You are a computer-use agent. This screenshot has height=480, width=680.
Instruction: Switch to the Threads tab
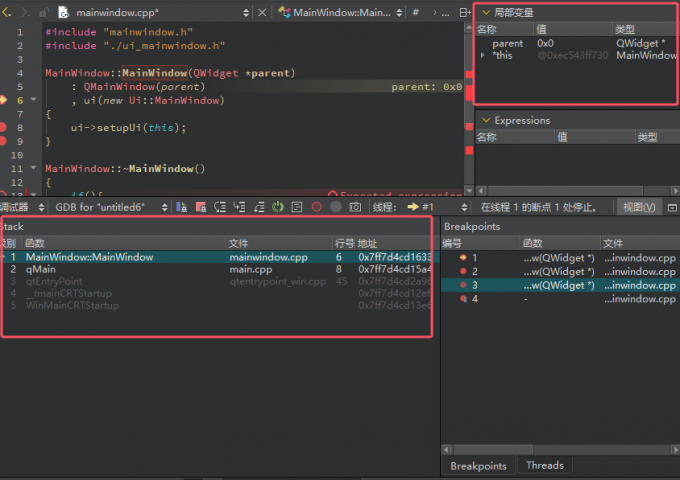544,466
